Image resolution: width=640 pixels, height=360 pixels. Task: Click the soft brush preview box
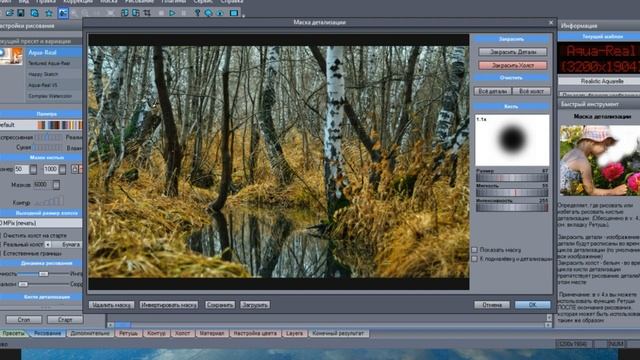(x=512, y=140)
